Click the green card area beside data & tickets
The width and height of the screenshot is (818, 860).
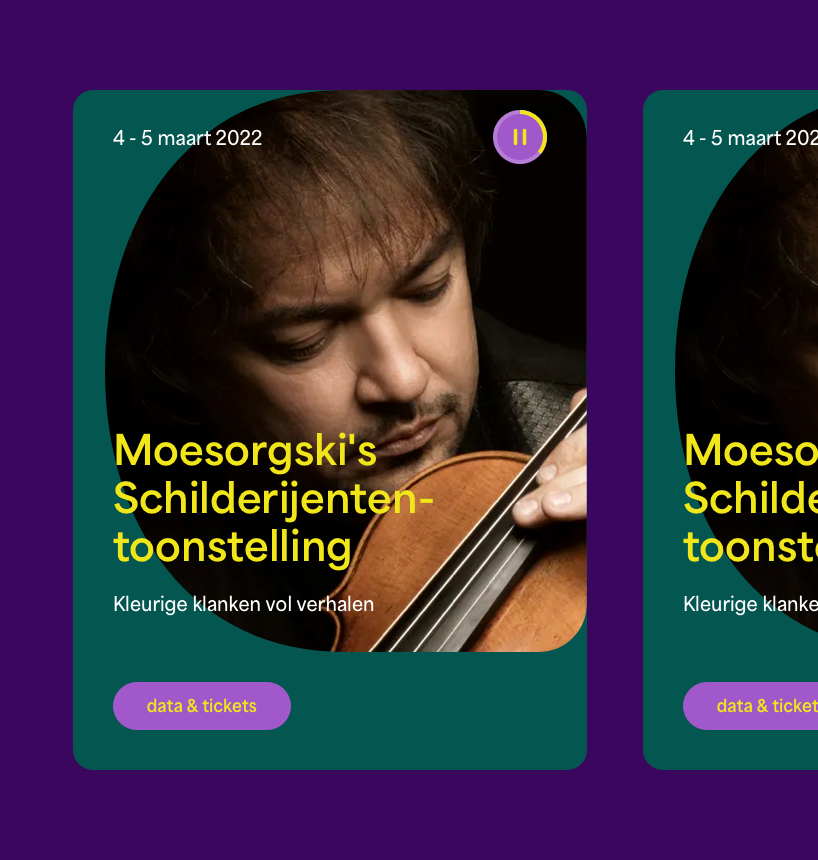click(x=439, y=708)
